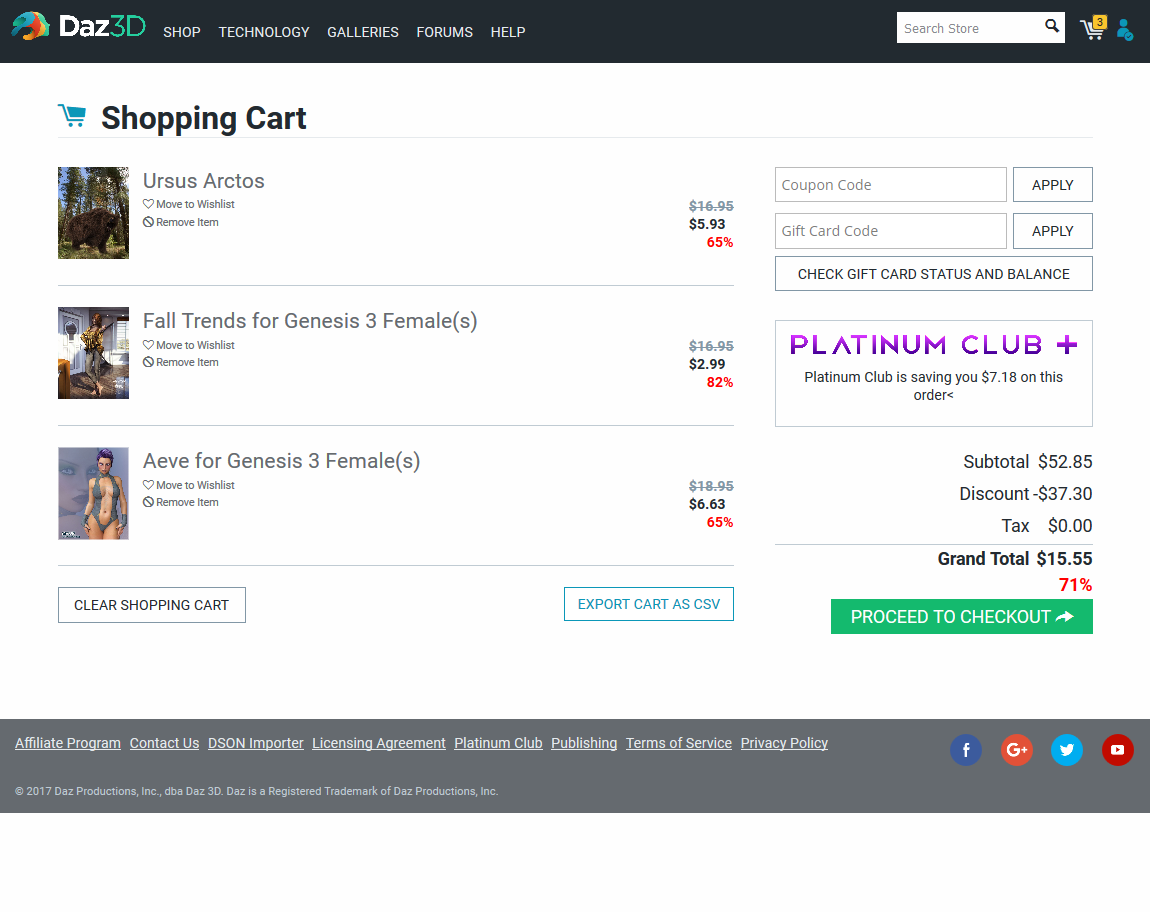The image size is (1150, 912).
Task: Apply the gift card code
Action: [1052, 231]
